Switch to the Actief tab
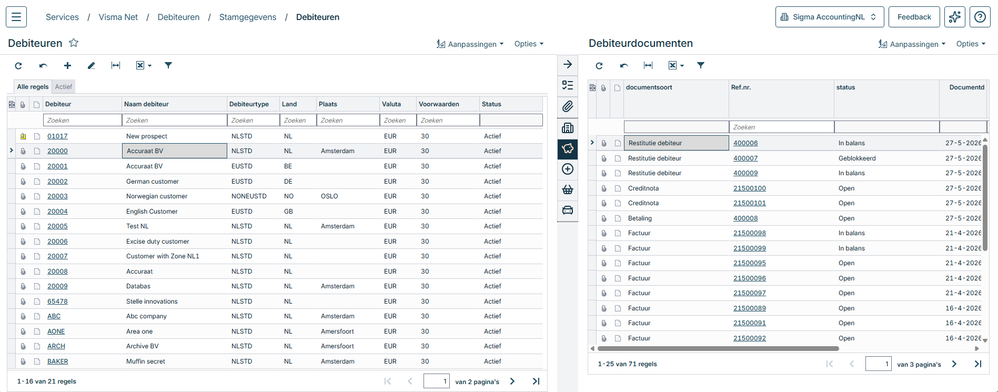The image size is (998, 392). [64, 87]
